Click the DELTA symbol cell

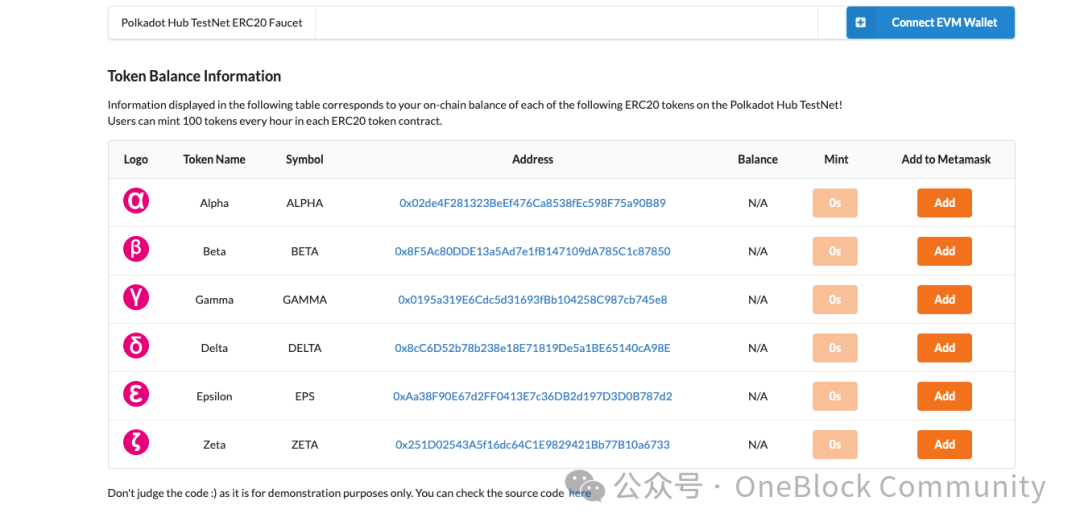(x=304, y=348)
